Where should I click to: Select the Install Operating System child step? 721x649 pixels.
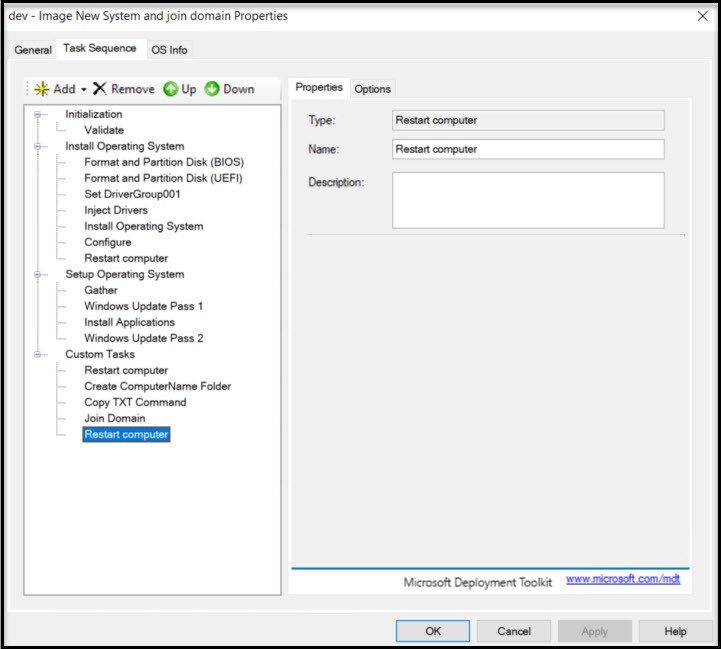(x=143, y=226)
